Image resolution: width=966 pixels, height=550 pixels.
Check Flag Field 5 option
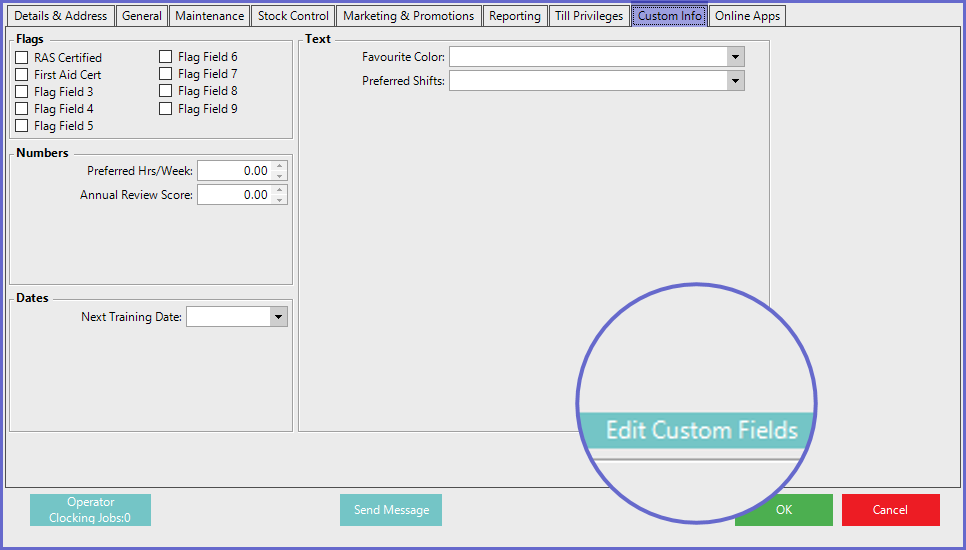tap(22, 126)
